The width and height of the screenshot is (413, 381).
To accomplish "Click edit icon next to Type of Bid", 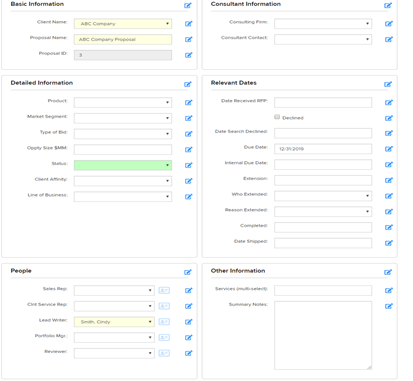I will tap(188, 134).
